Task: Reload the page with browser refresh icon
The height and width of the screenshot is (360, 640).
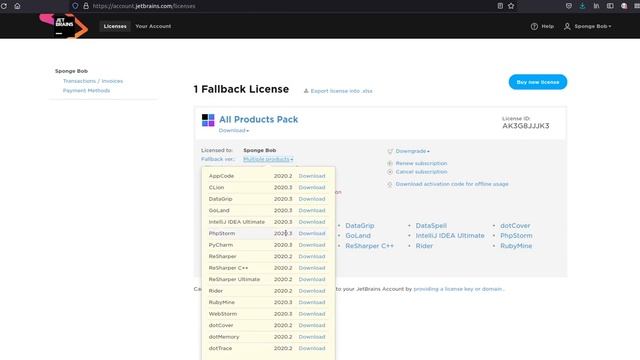Action: click(4, 6)
